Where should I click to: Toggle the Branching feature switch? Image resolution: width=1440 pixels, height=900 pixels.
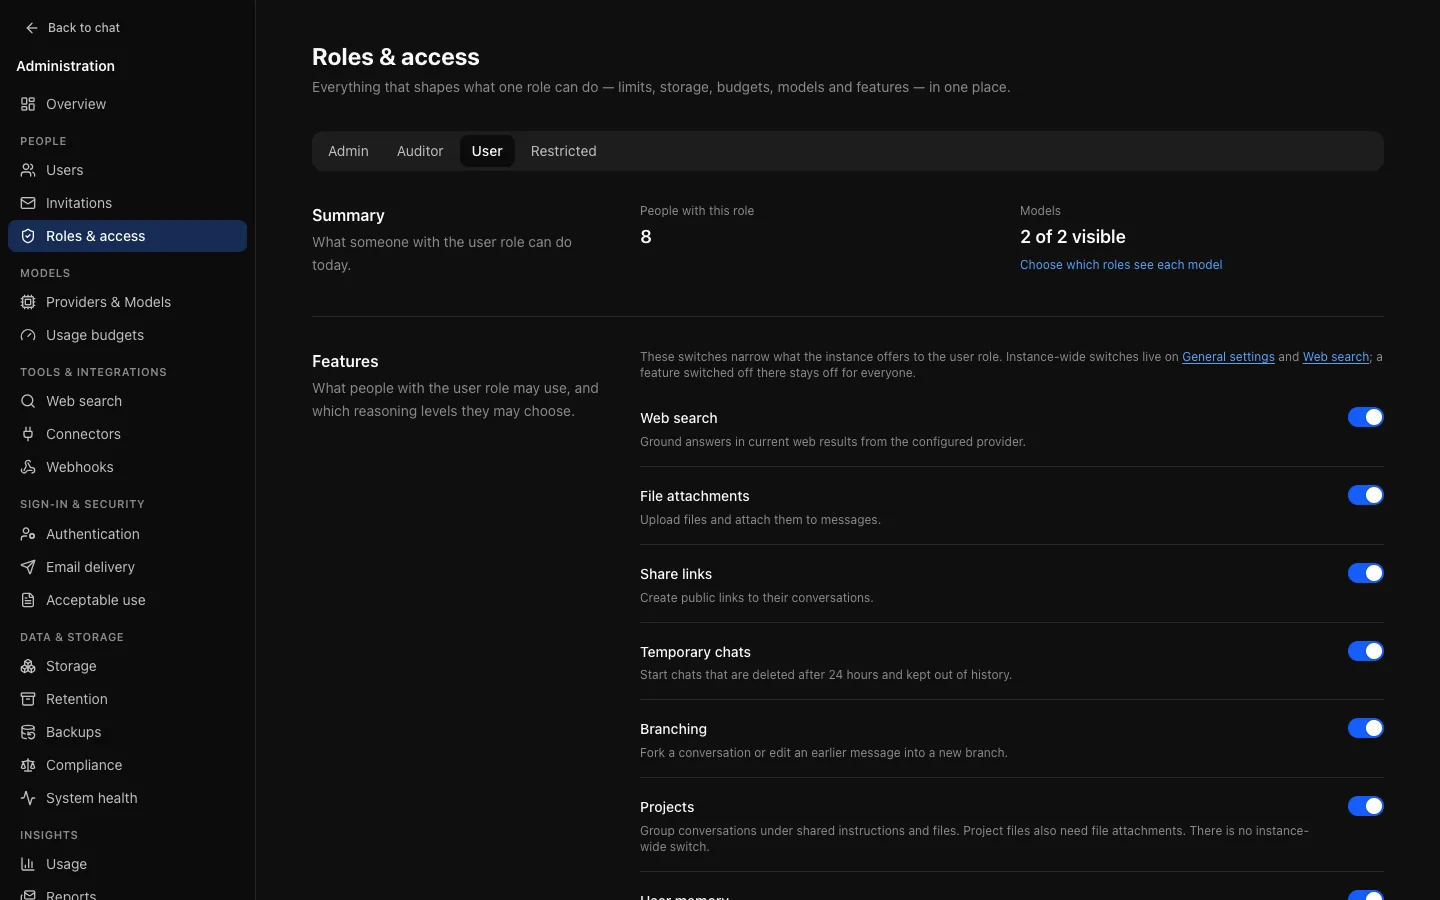tap(1365, 728)
